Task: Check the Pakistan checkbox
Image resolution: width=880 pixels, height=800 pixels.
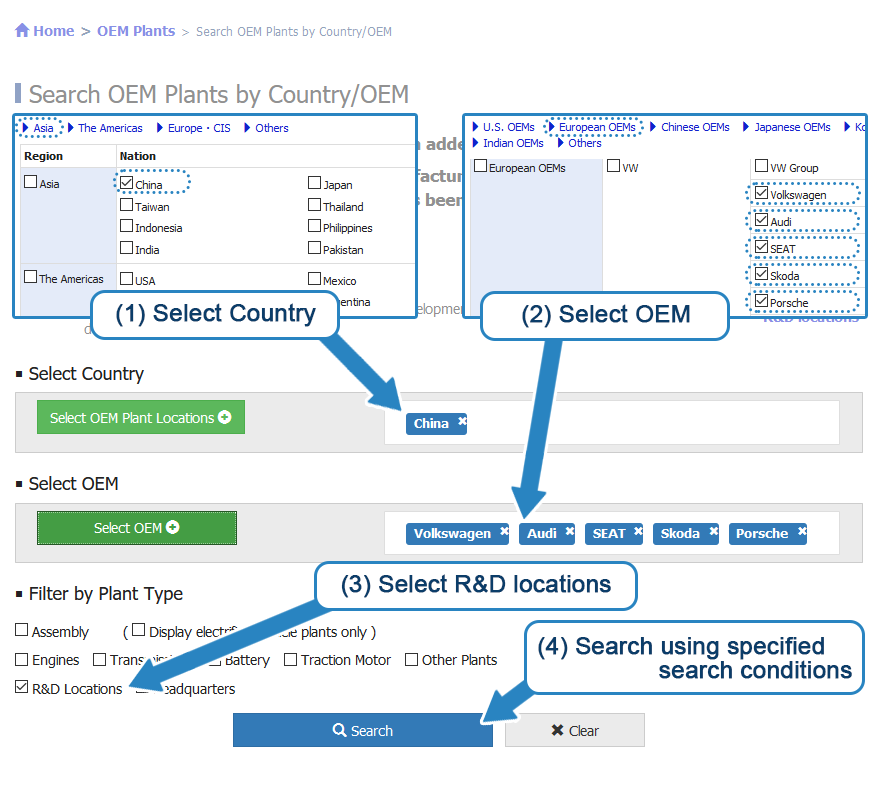Action: click(x=314, y=248)
